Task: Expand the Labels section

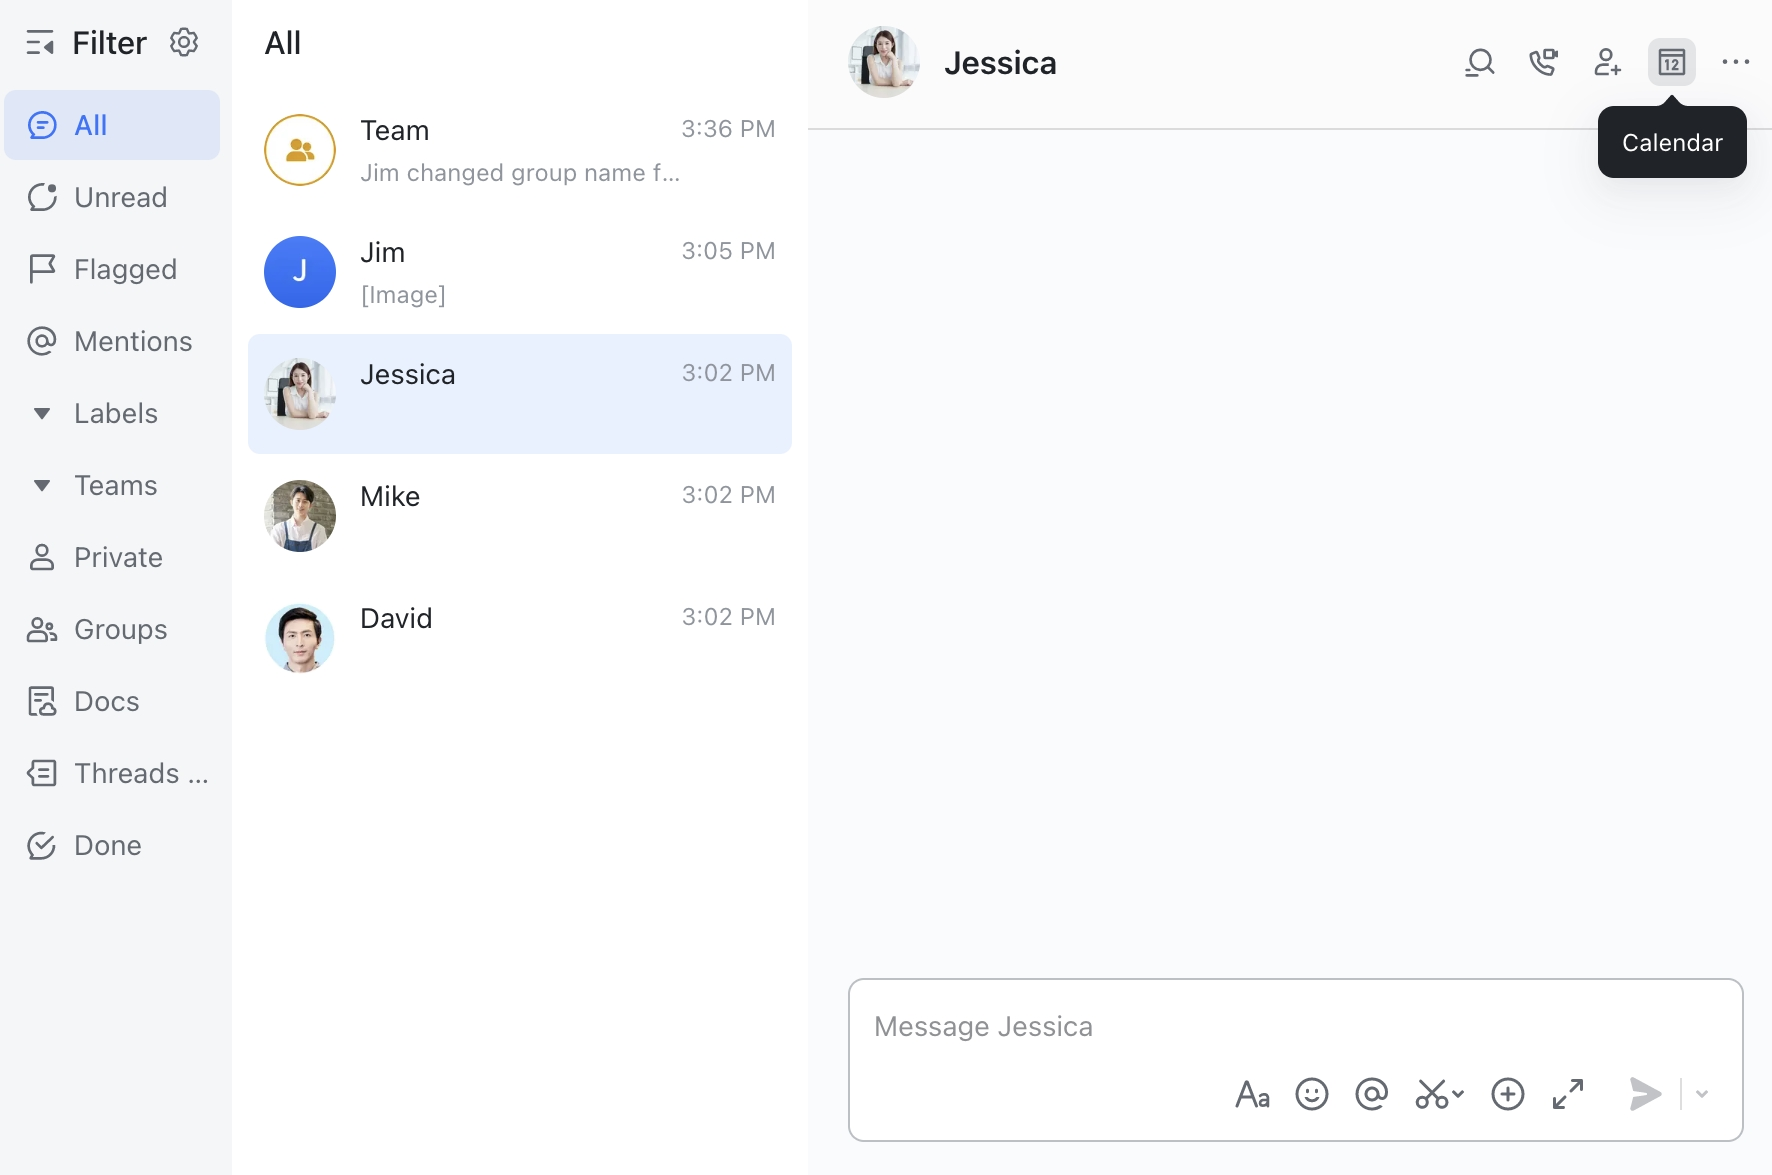Action: point(42,413)
